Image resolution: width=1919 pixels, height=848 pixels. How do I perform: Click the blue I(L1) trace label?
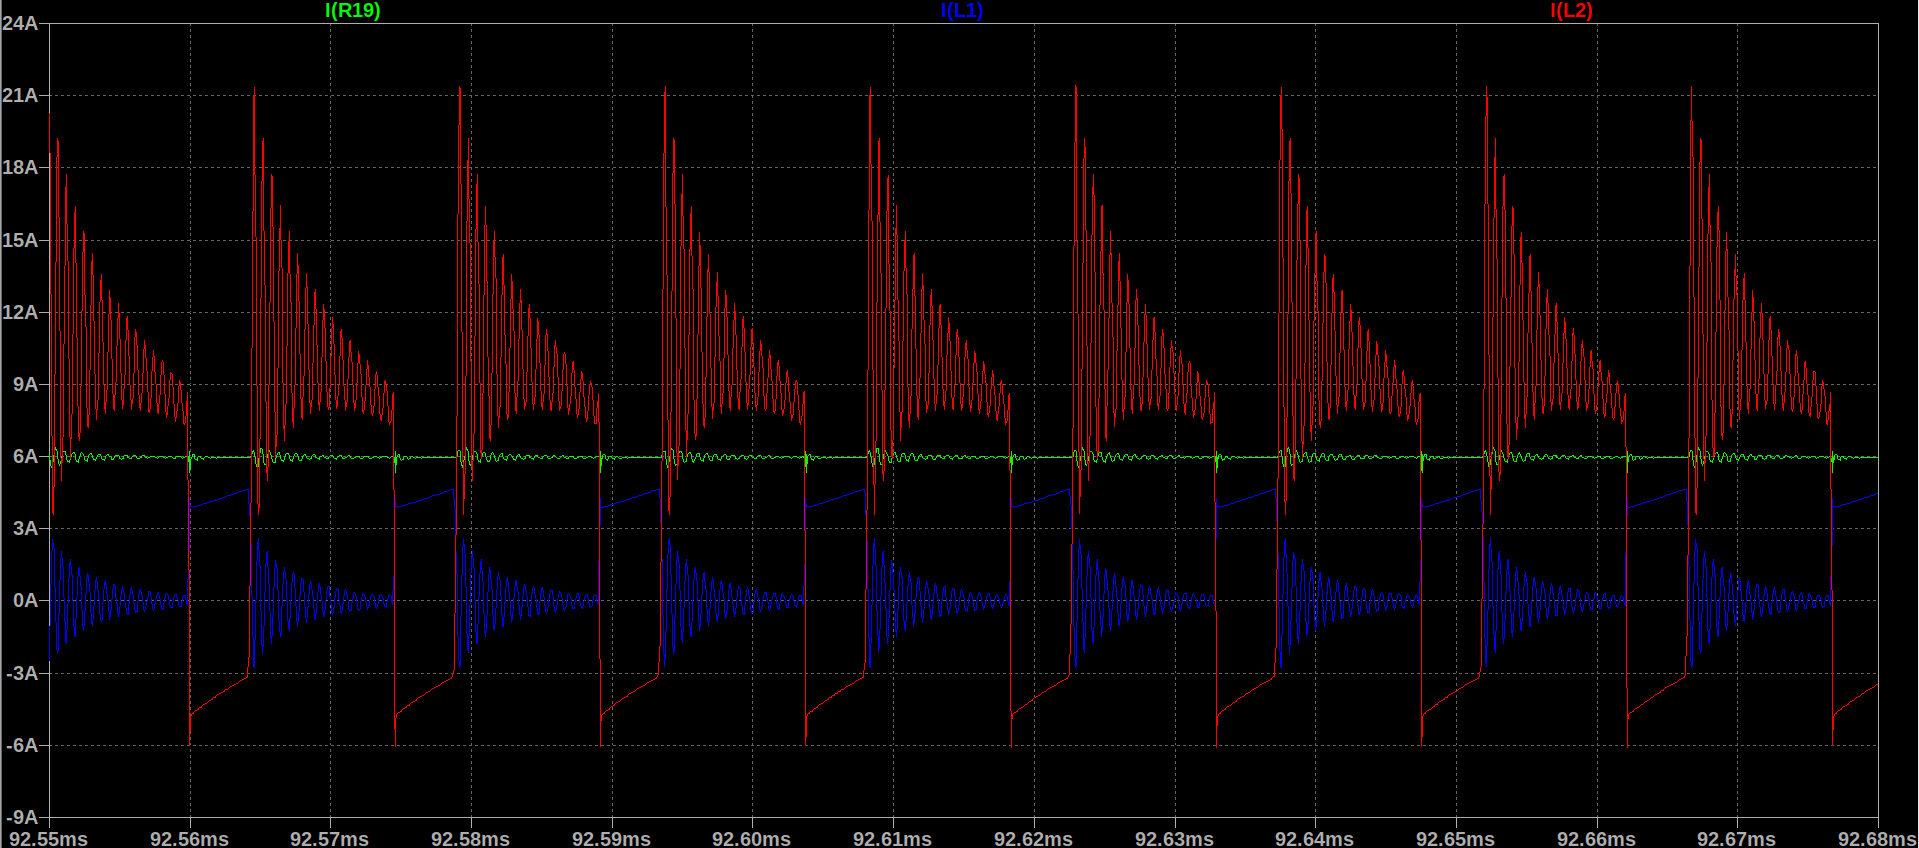pyautogui.click(x=961, y=11)
